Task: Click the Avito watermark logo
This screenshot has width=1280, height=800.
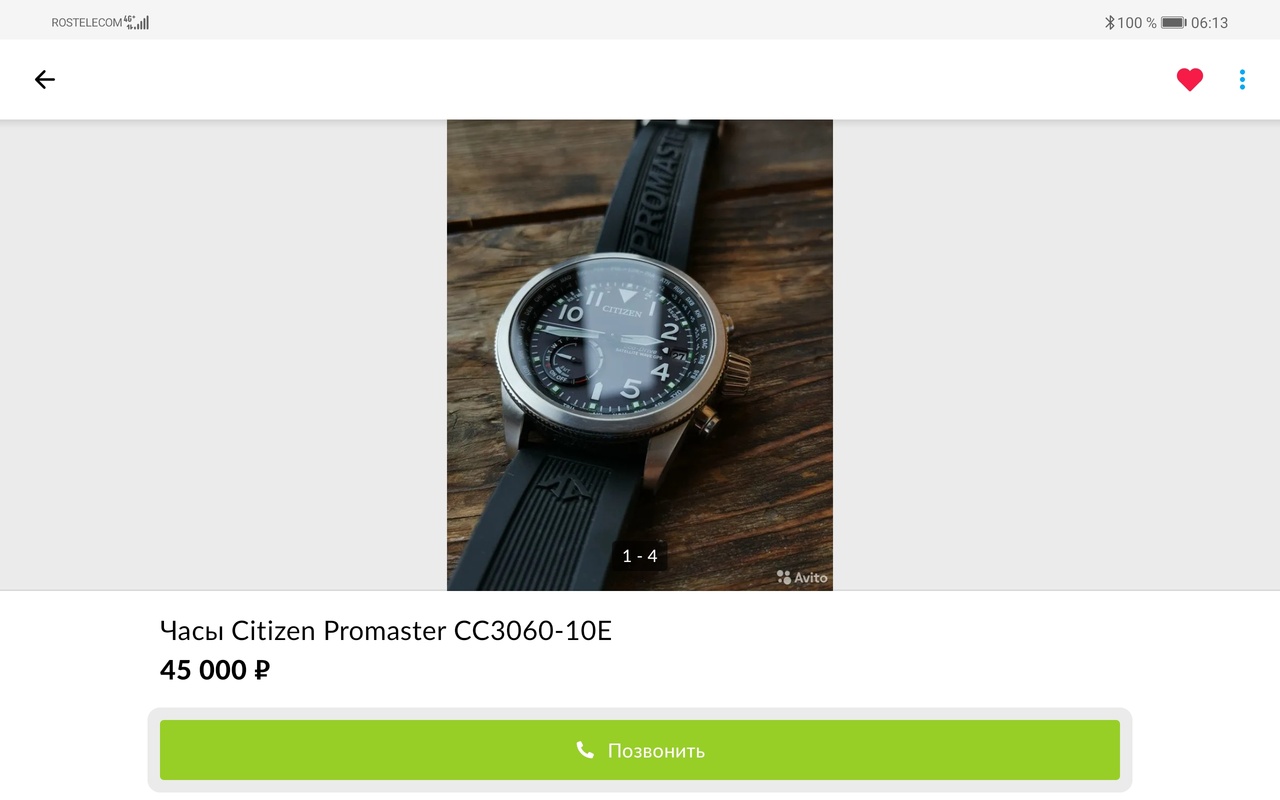Action: click(802, 577)
